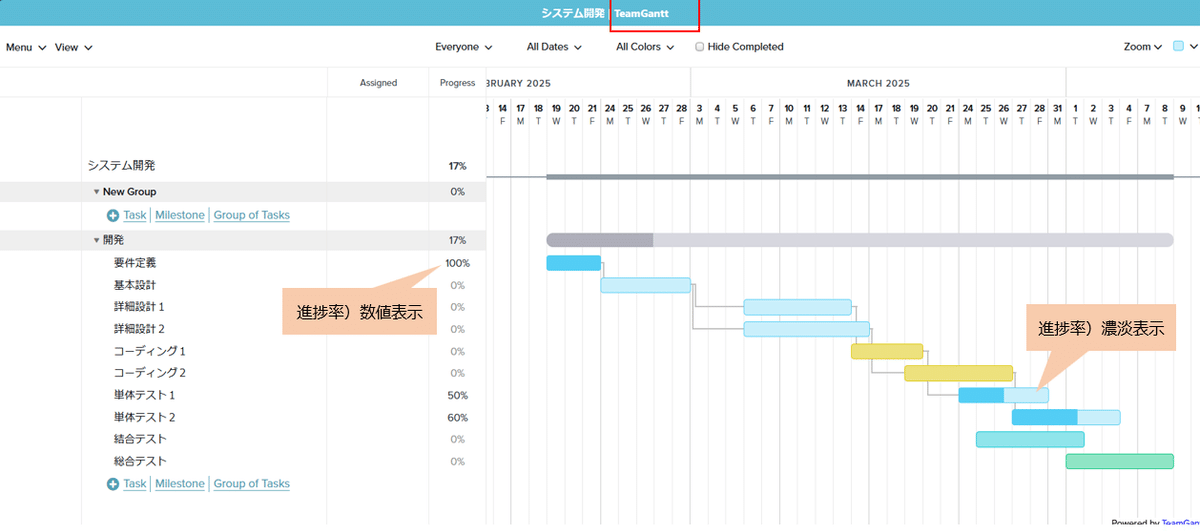Select the 要件定義 Gantt bar

tap(573, 263)
